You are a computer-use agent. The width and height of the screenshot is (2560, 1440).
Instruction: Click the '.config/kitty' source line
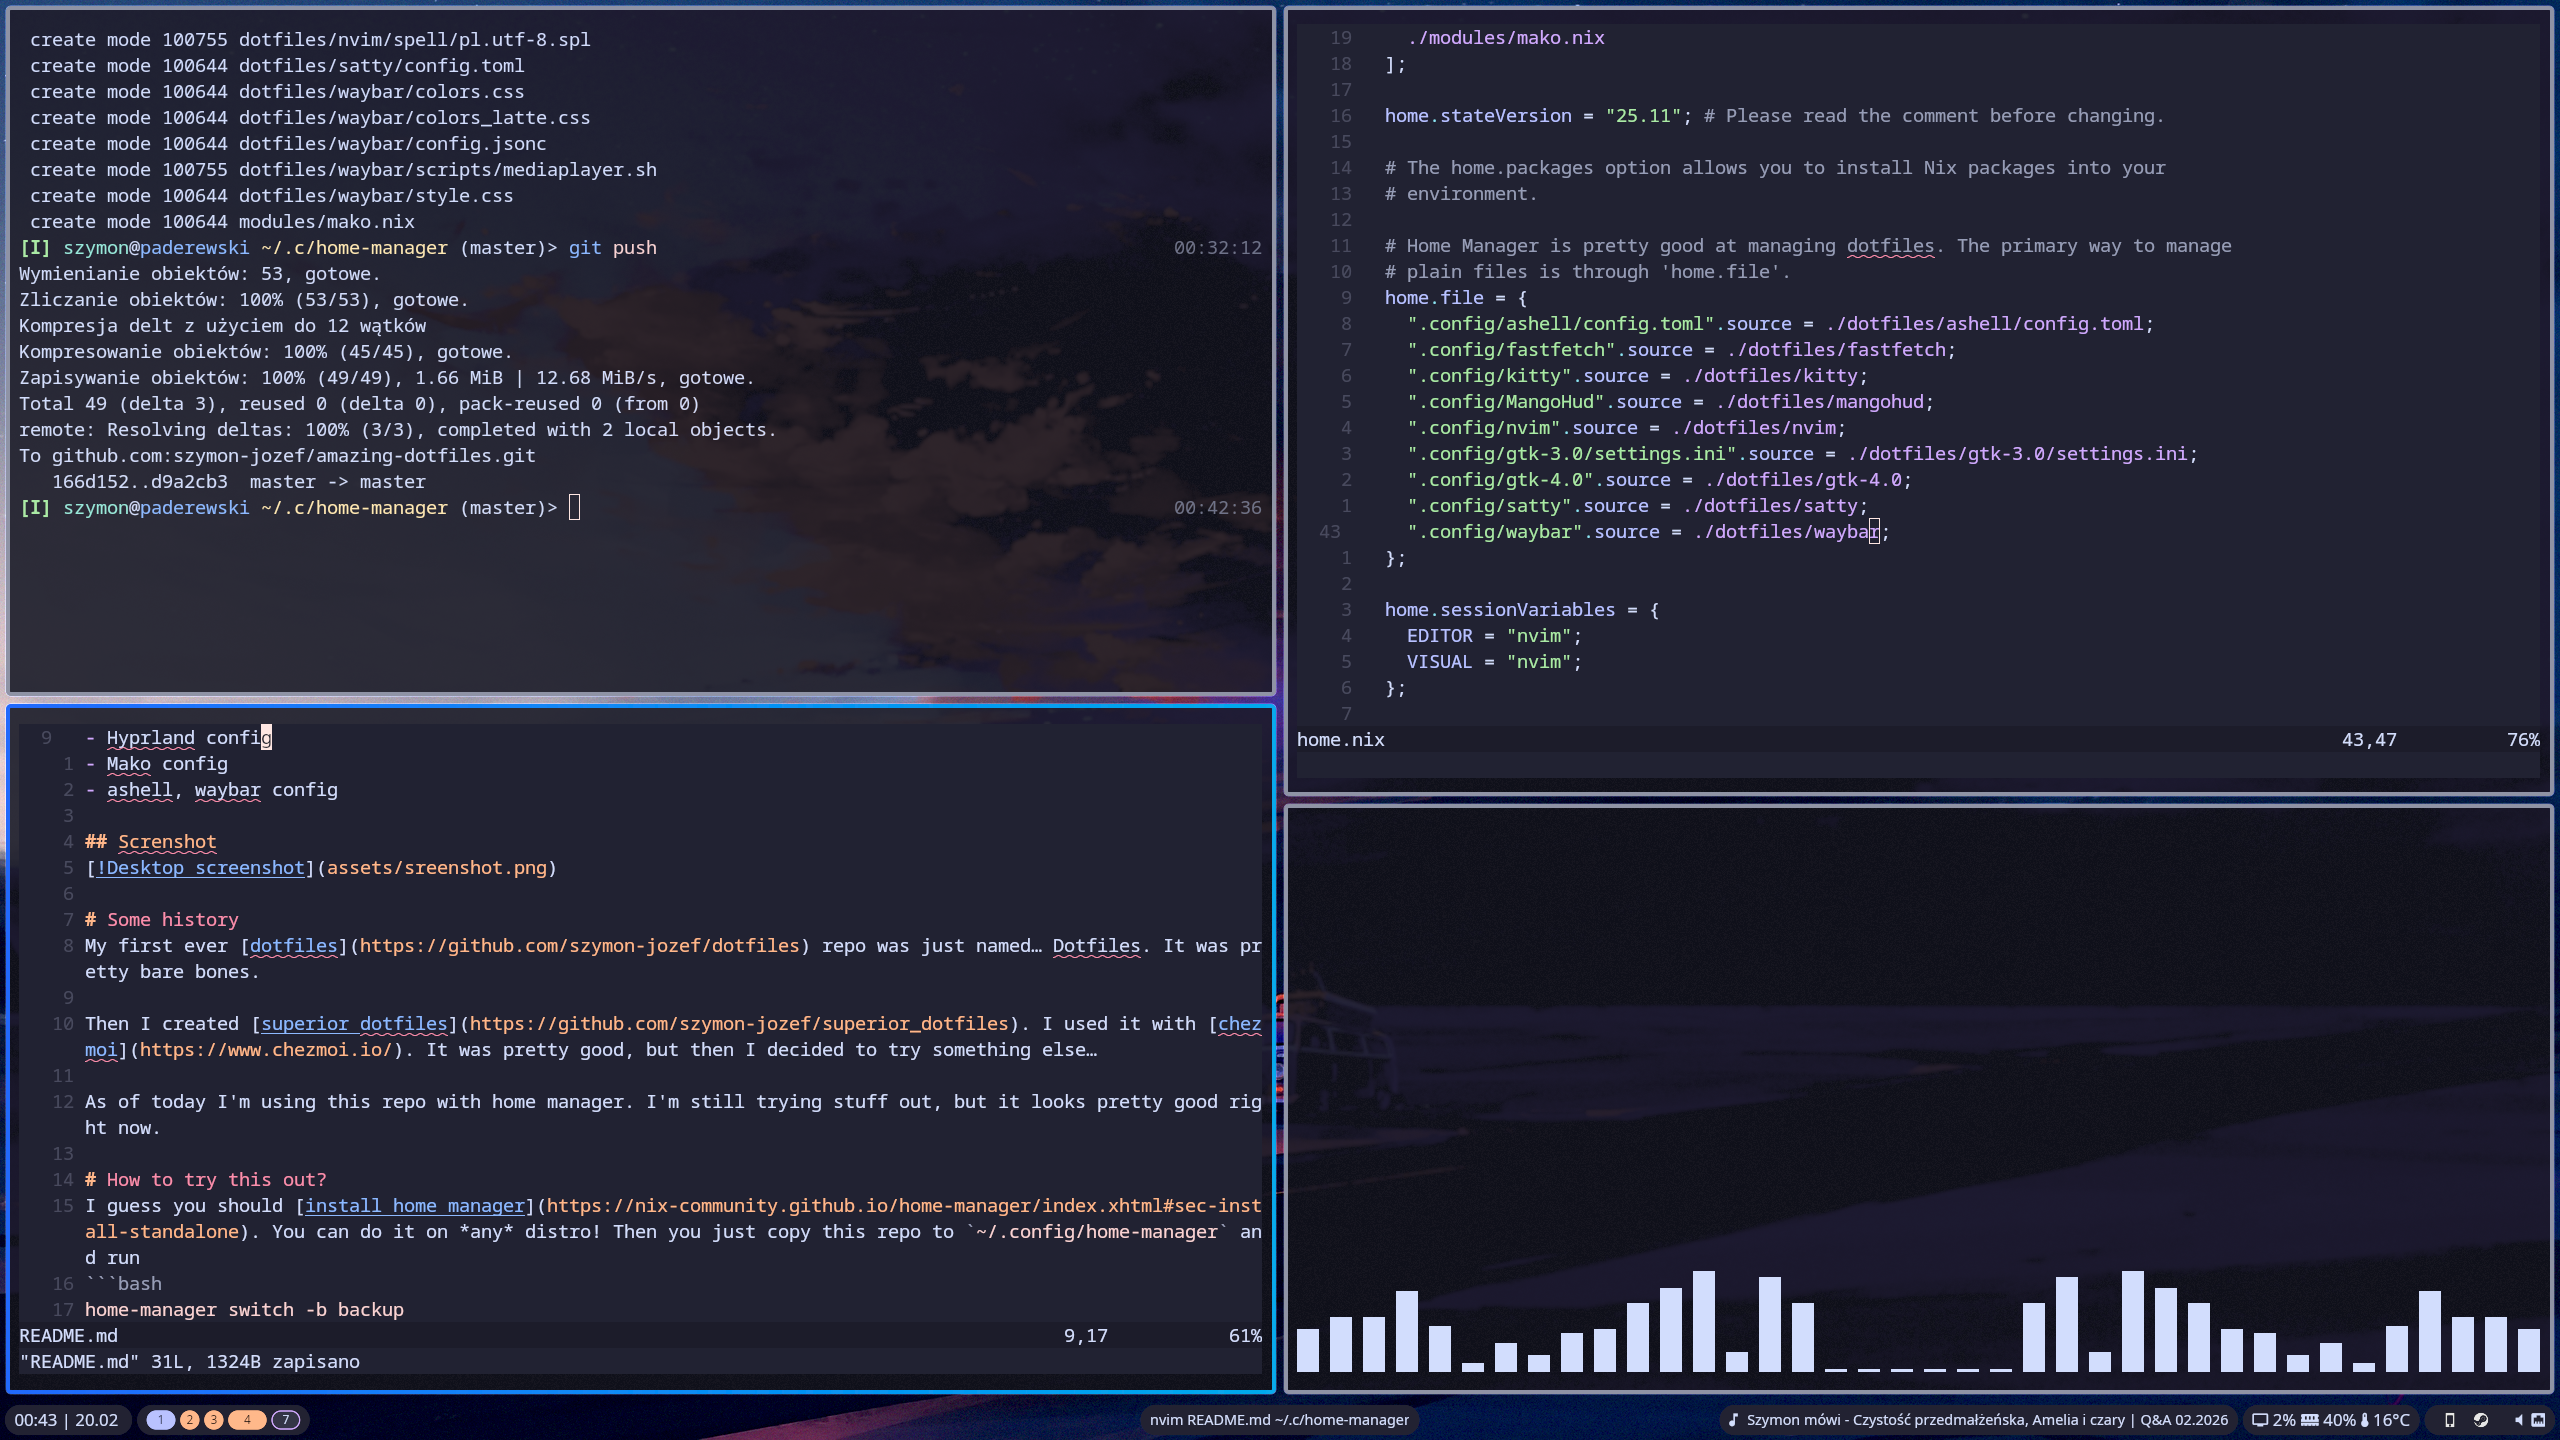(x=1638, y=375)
